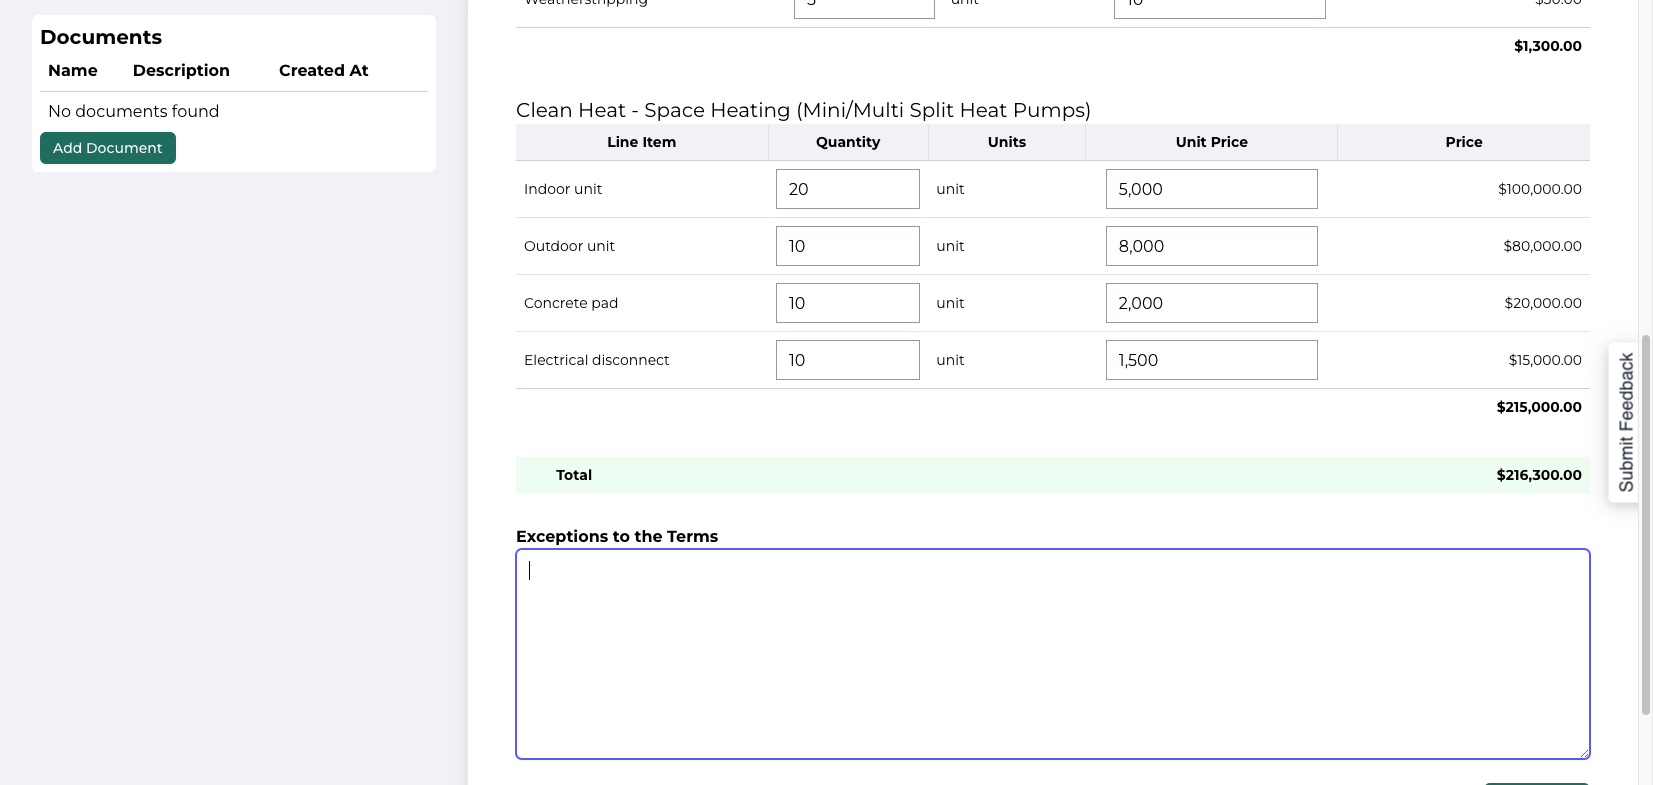Click the Unit Price column header
Viewport: 1653px width, 785px height.
[1212, 142]
